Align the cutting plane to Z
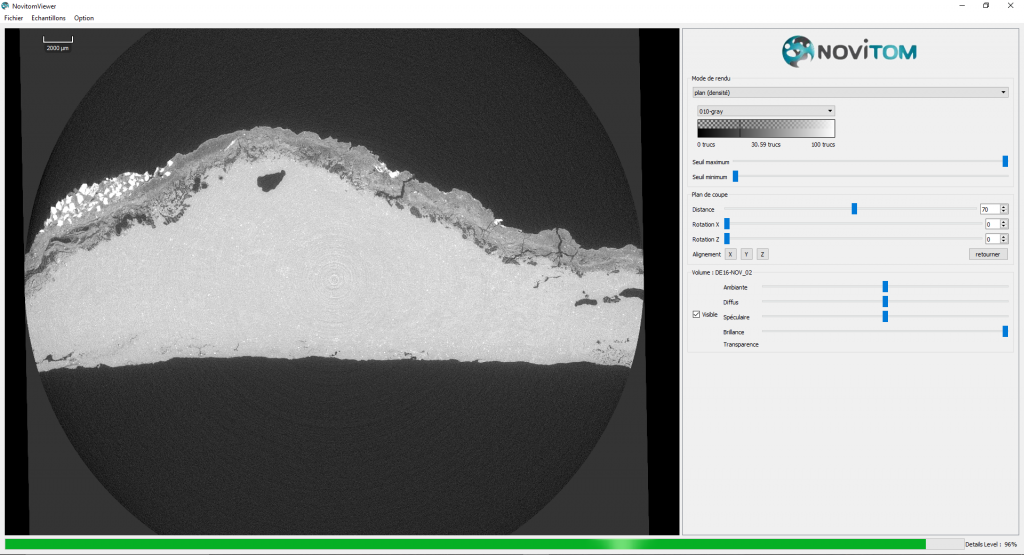Viewport: 1024px width, 555px height. [x=762, y=254]
